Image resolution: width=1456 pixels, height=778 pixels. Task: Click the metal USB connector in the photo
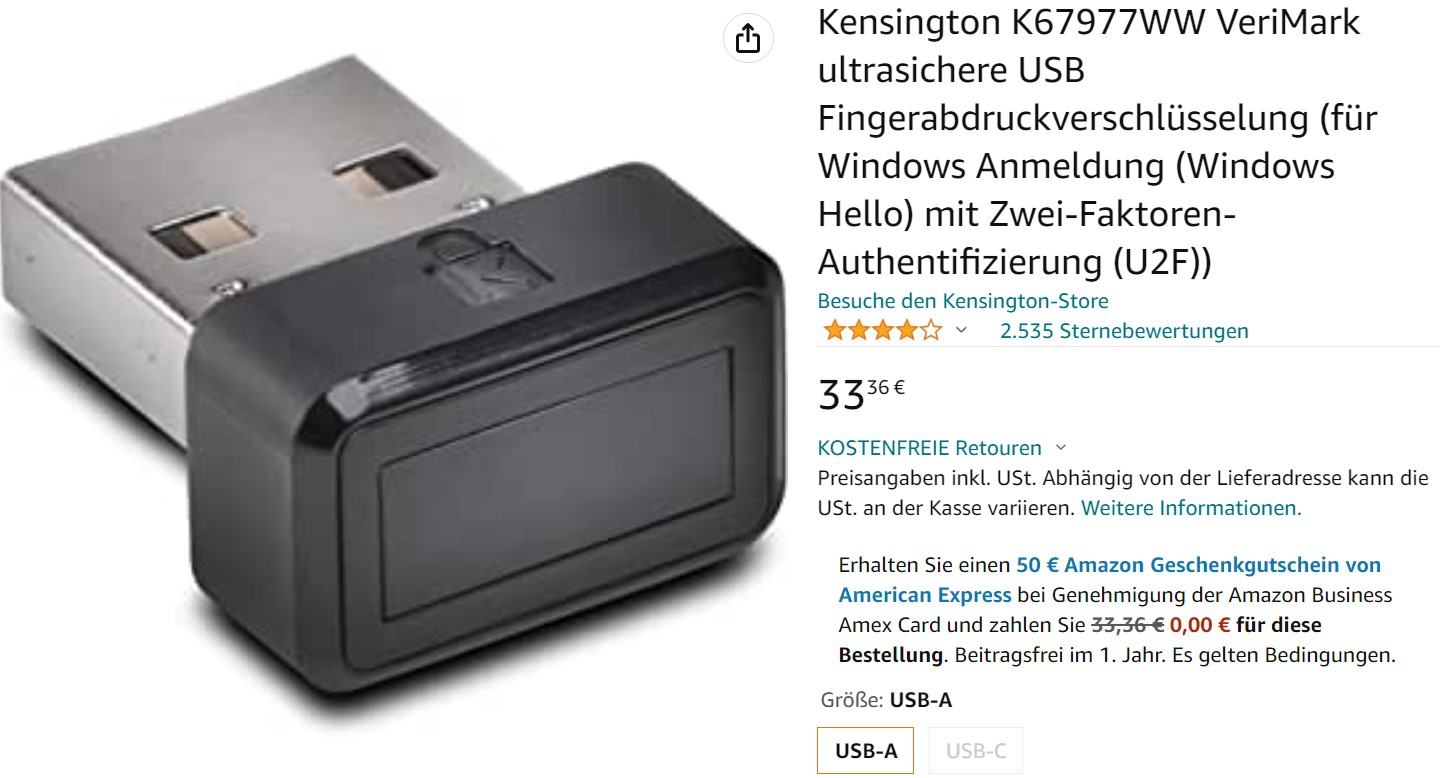(x=270, y=198)
